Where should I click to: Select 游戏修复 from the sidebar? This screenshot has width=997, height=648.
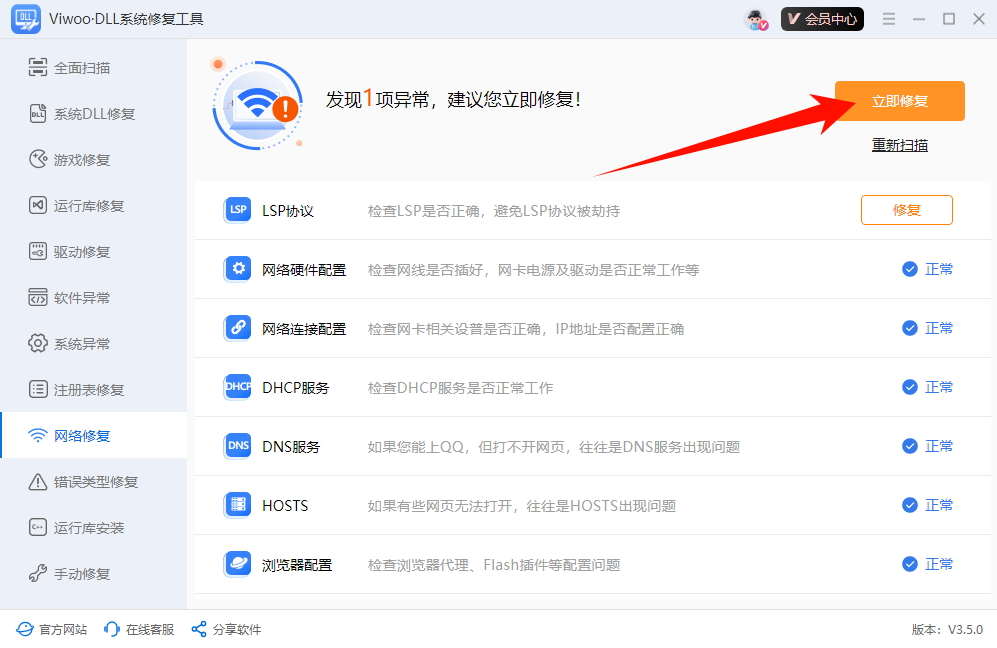click(82, 160)
